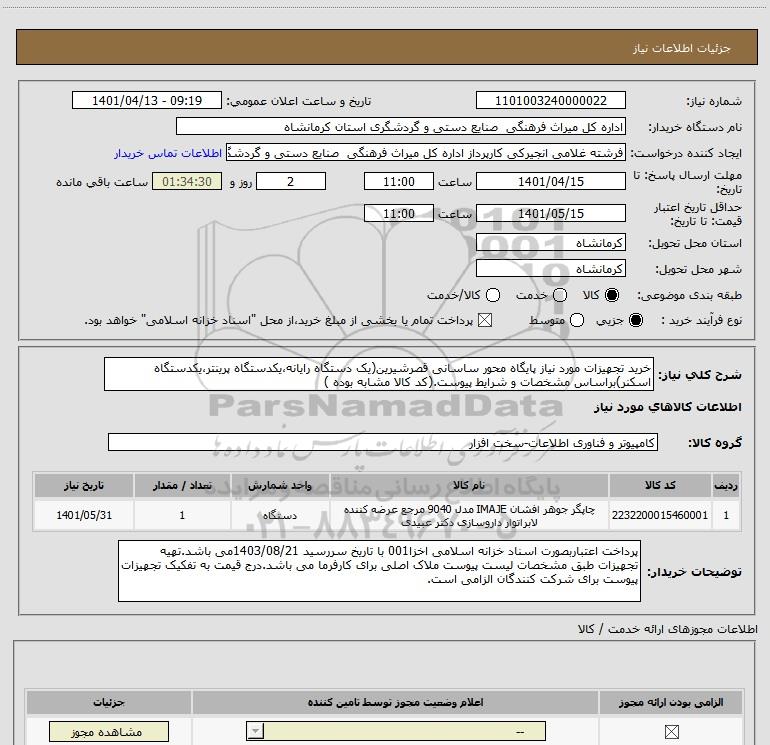The width and height of the screenshot is (770, 745).
Task: Click the IMAJE 9040 inkjet printer name cell
Action: pos(468,515)
